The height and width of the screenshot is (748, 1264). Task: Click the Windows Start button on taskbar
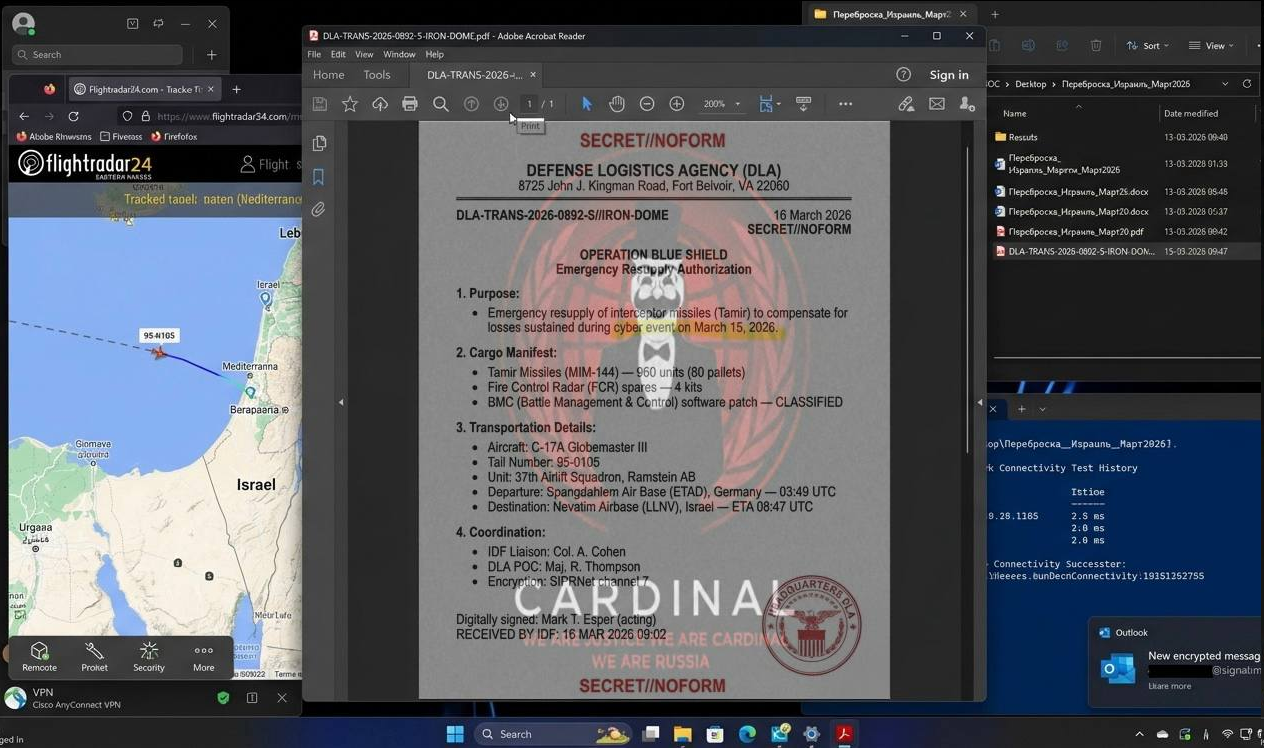[455, 734]
